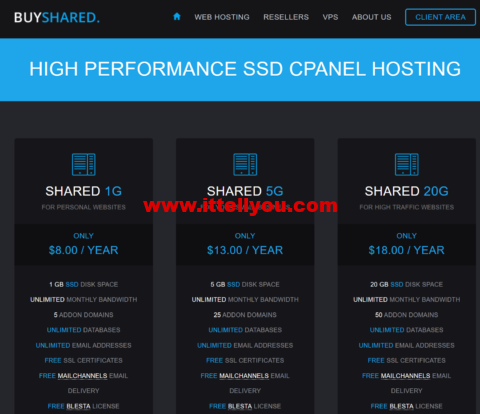Click the $18.00 / Year price

click(x=407, y=250)
